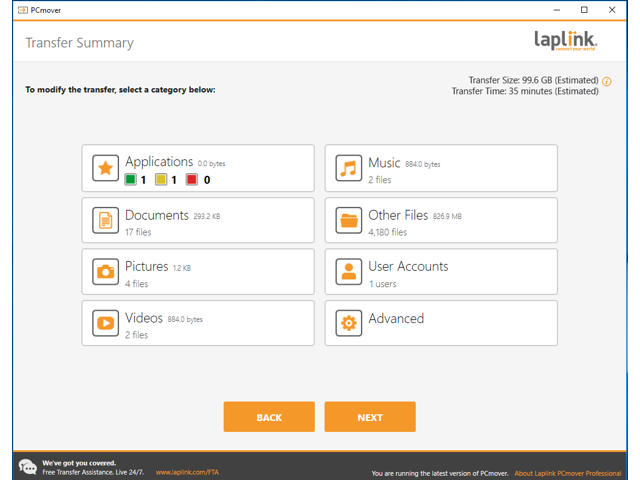640x480 pixels.
Task: Select the red application status square
Action: tap(191, 180)
